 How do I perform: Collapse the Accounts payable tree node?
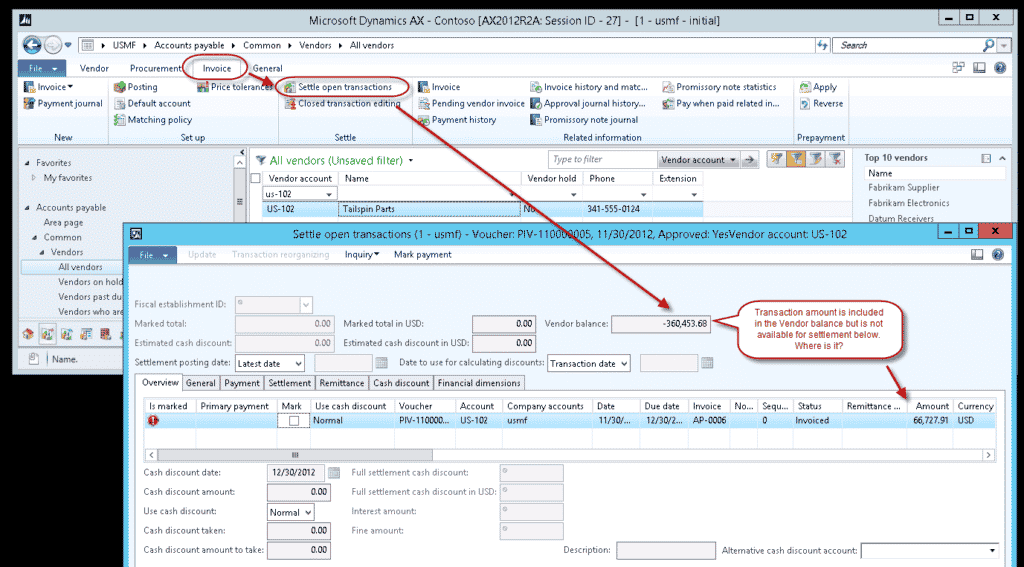coord(27,208)
